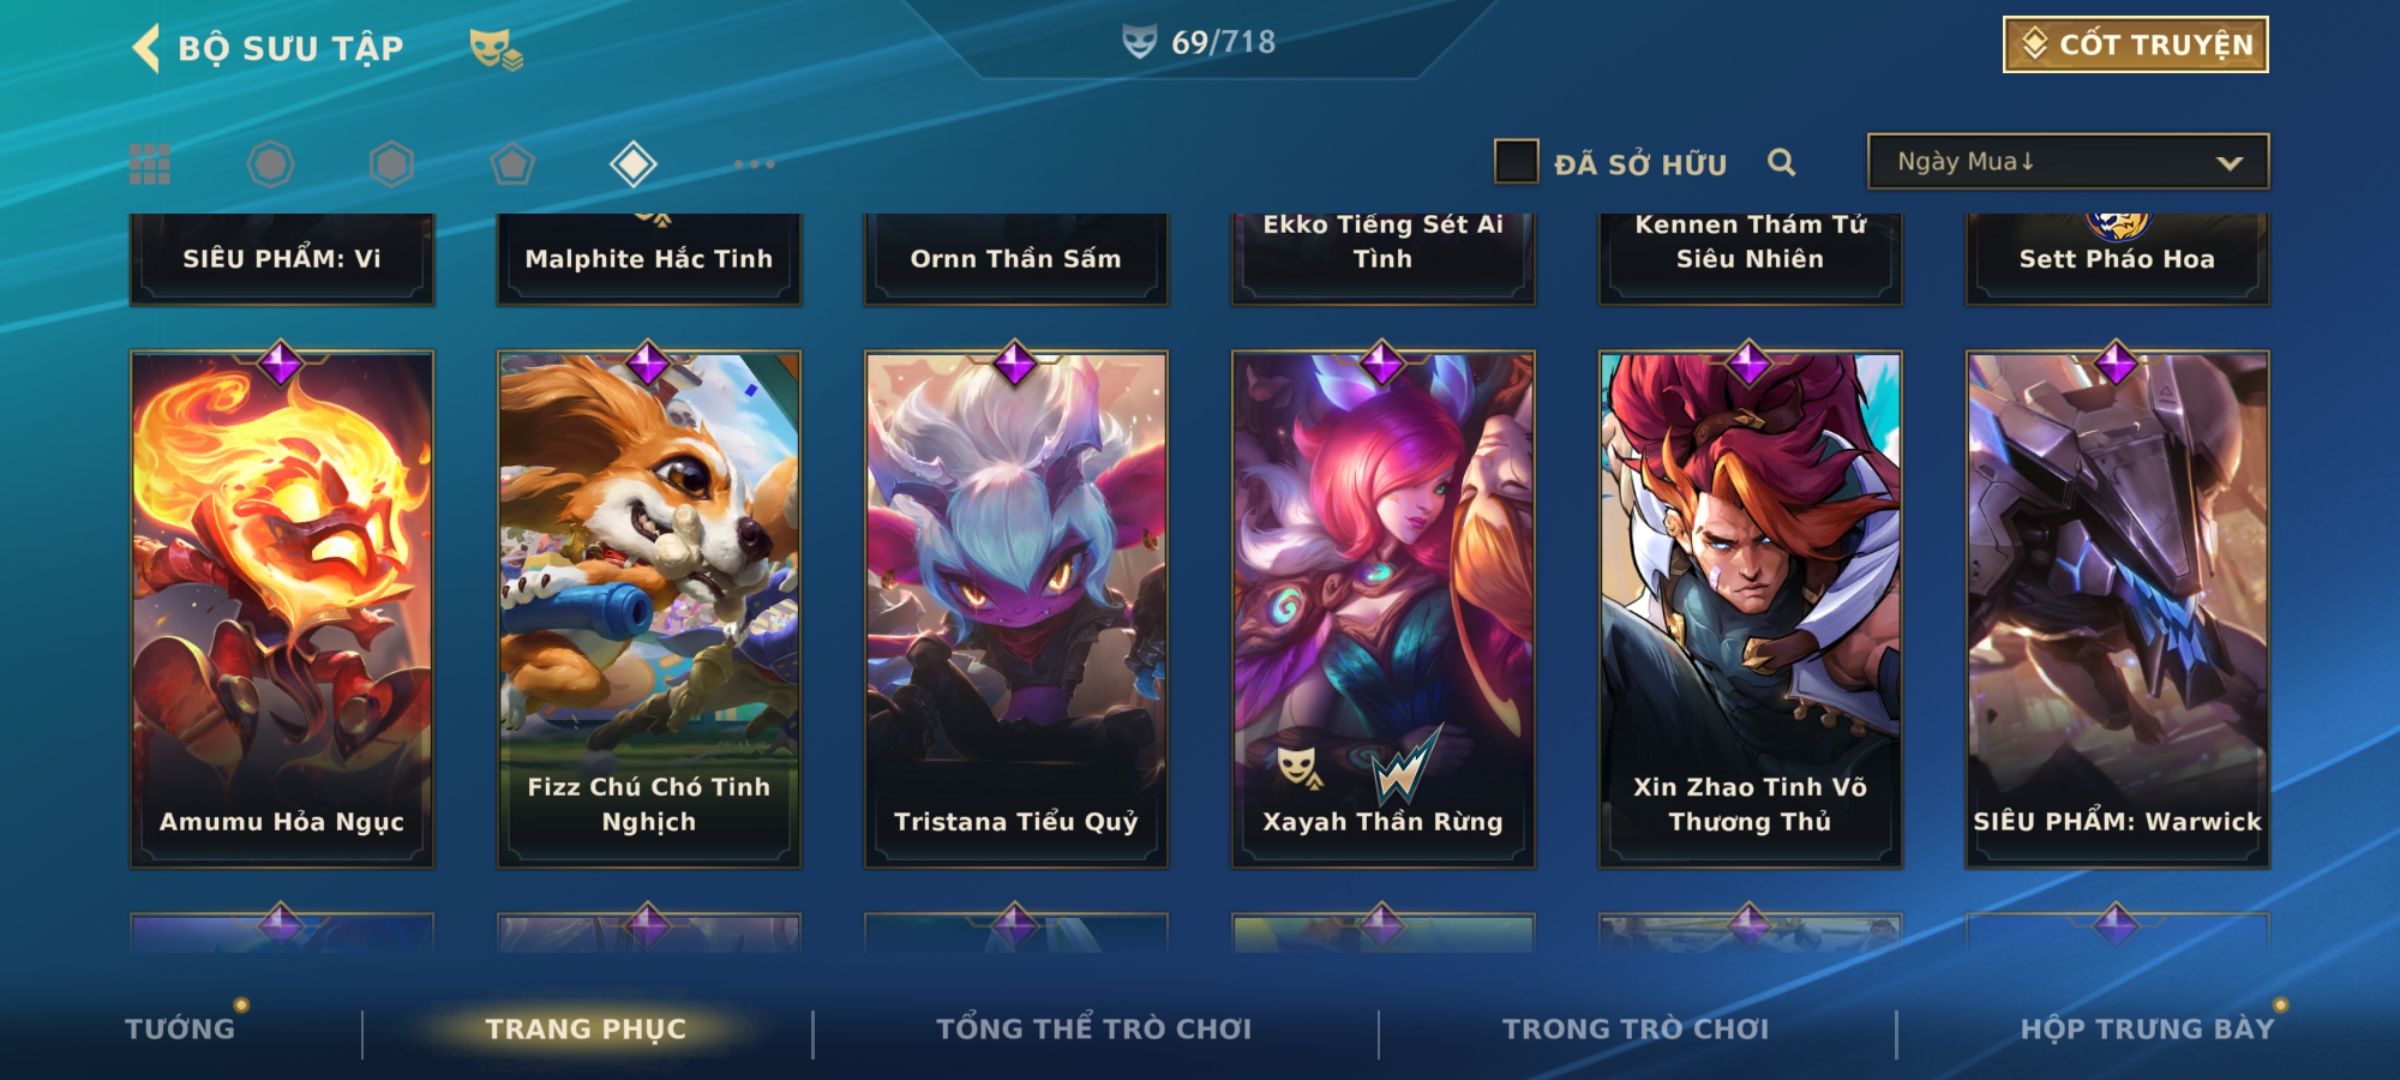
Task: Select the SIÊU PHẨM: Warwick skin card
Action: click(2117, 609)
